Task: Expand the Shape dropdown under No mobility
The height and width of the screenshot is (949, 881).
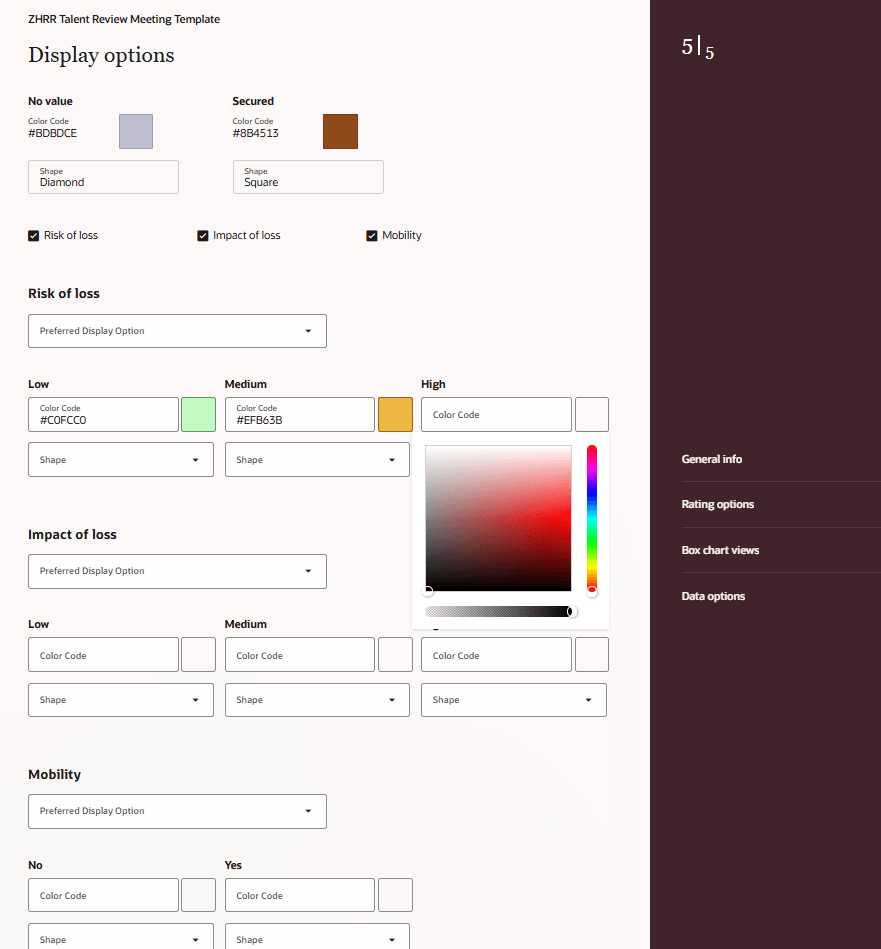Action: tap(120, 939)
